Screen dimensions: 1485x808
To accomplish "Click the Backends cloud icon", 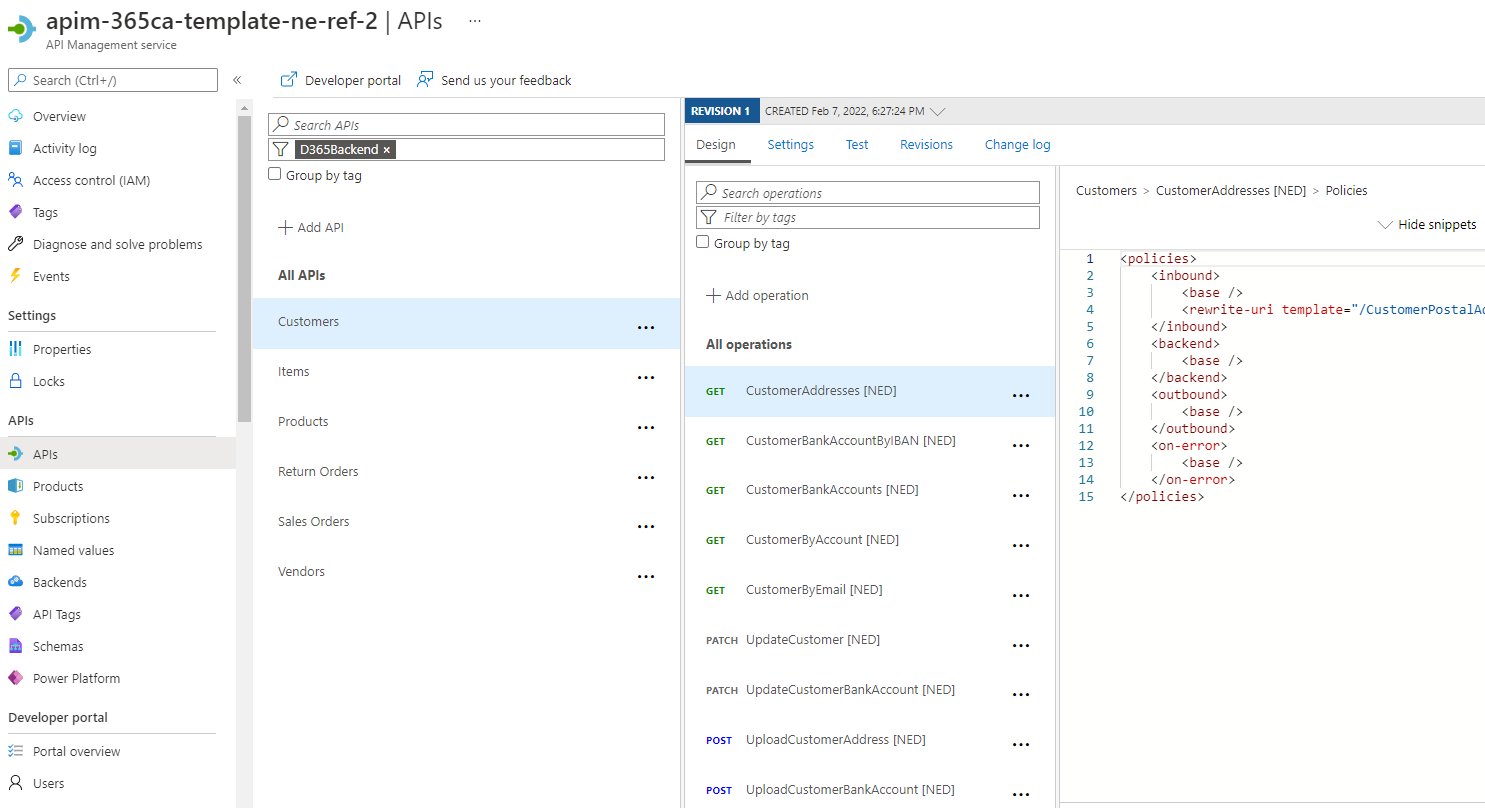I will [15, 582].
